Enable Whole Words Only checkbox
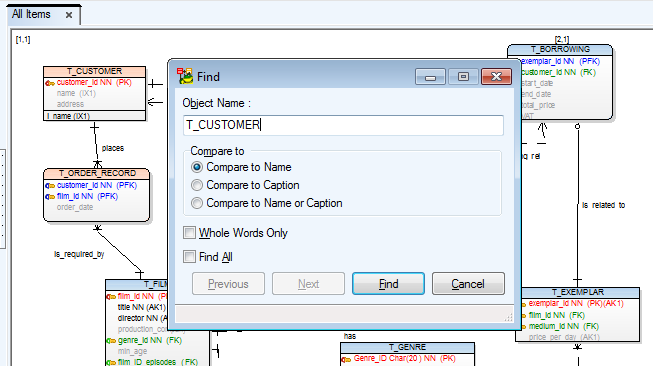 tap(189, 232)
